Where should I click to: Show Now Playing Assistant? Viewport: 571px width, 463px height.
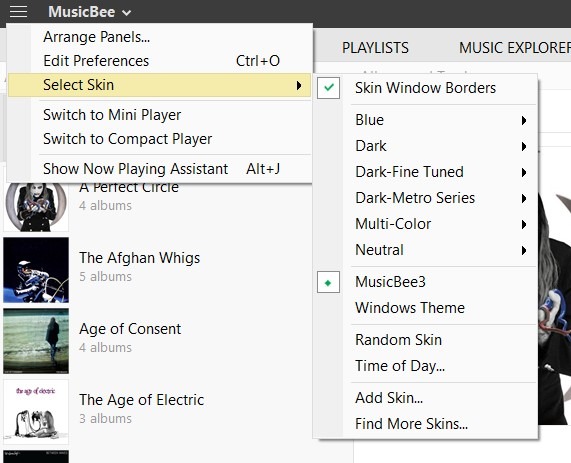[160, 169]
